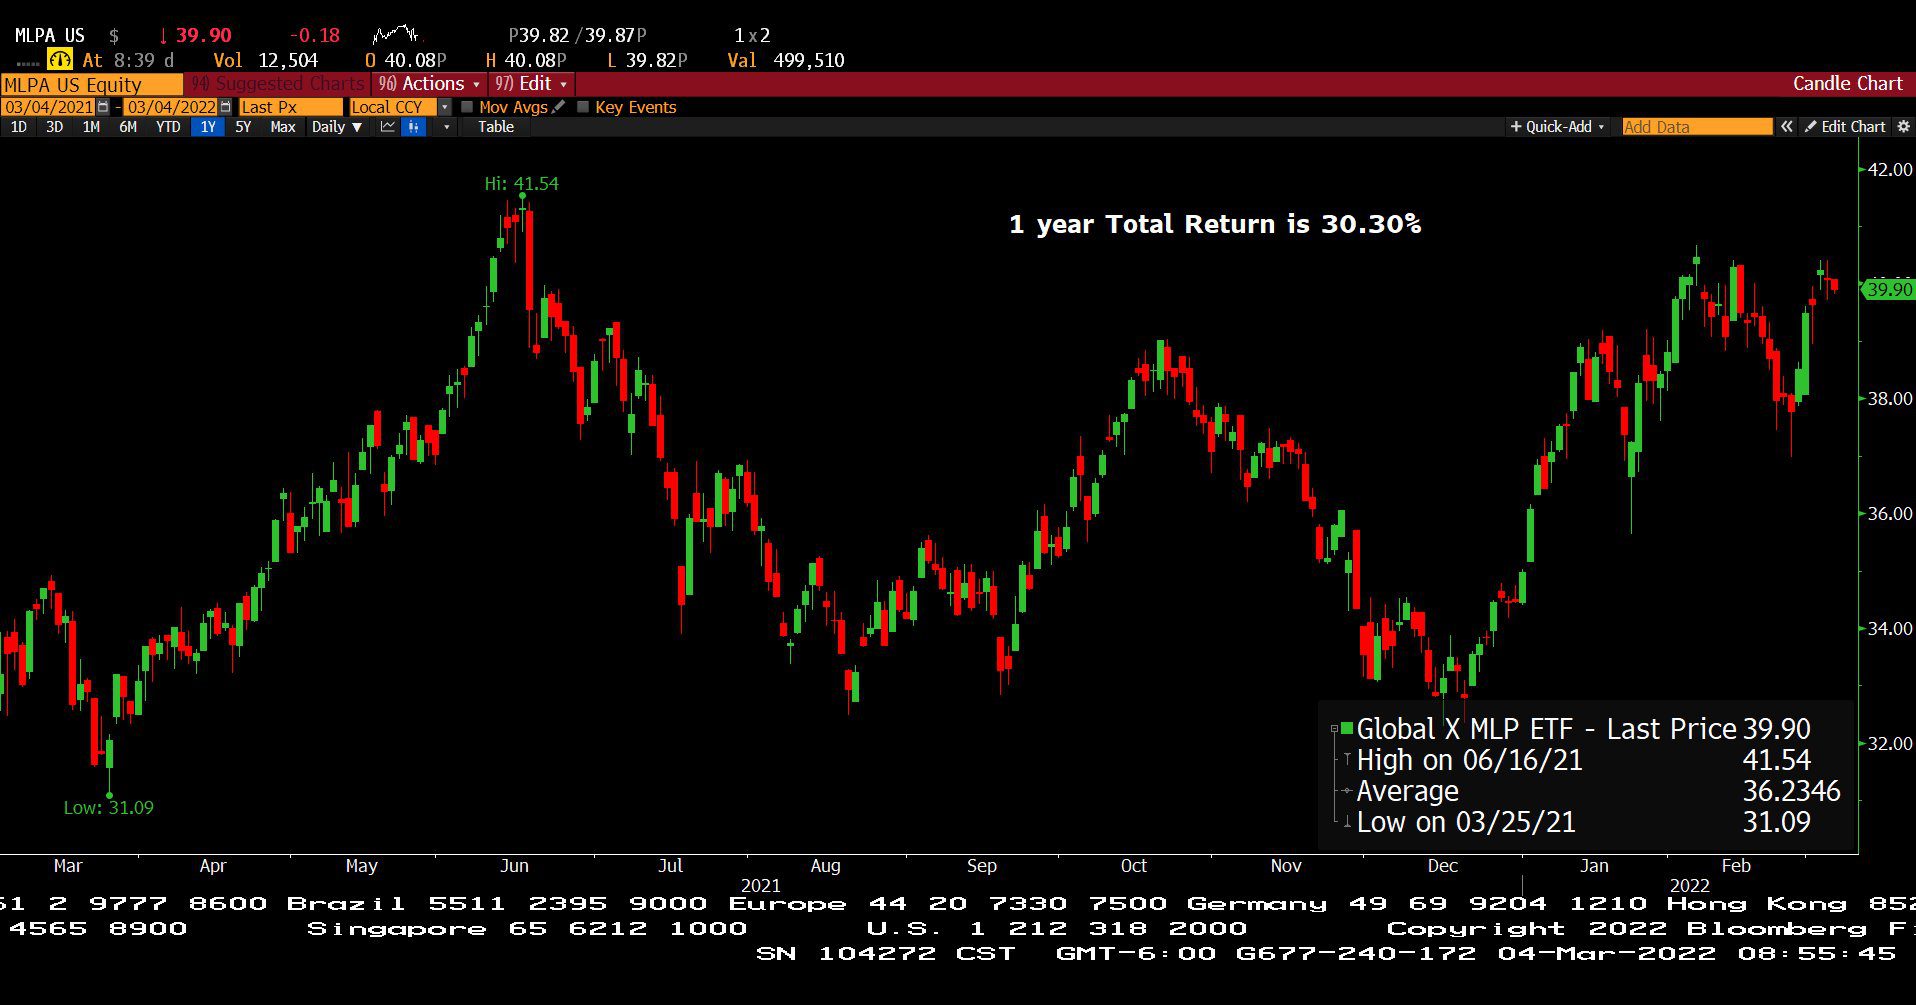This screenshot has height=1005, width=1916.
Task: Click the green 39.90 last price axis tag
Action: (x=1888, y=289)
